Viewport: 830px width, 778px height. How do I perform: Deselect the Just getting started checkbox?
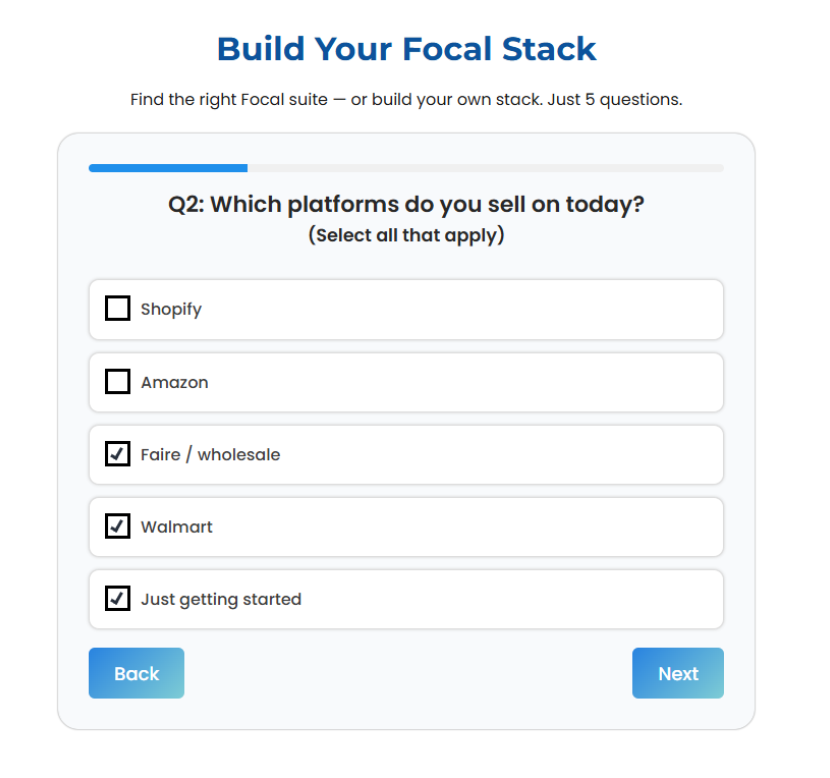point(118,599)
